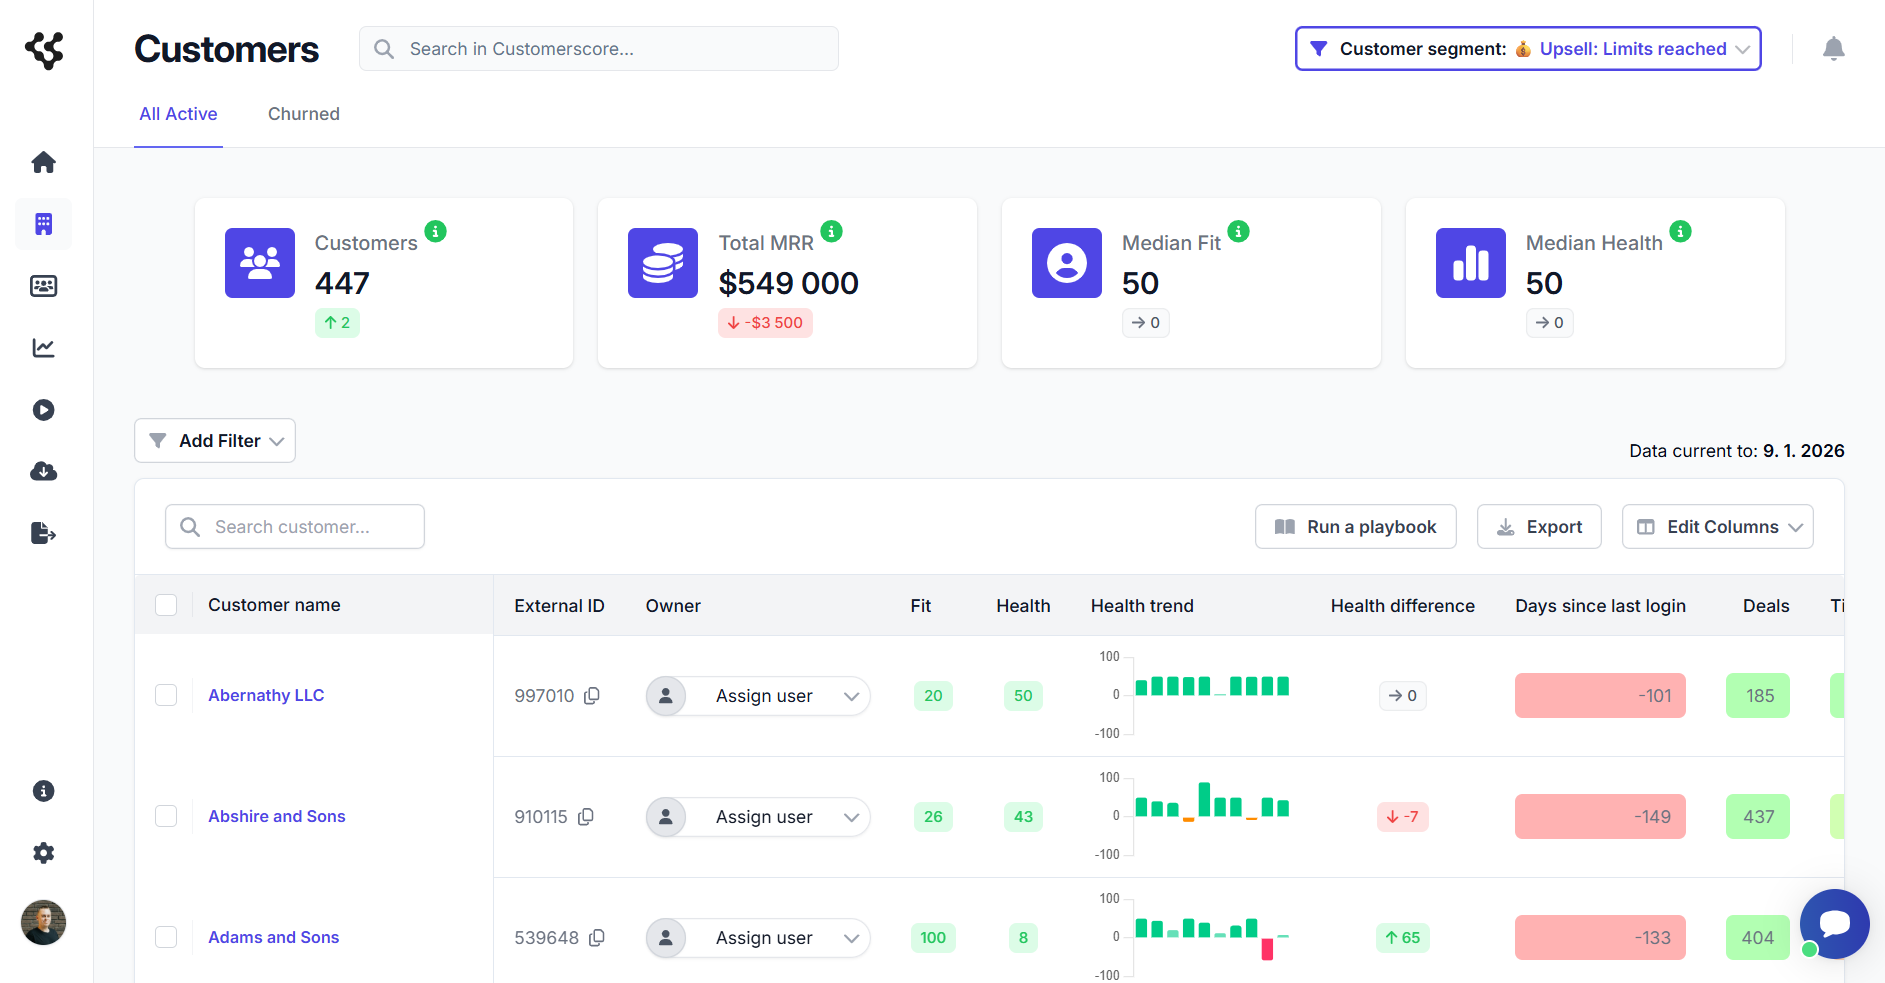
Task: Open notifications with the bell icon
Action: pyautogui.click(x=1834, y=48)
